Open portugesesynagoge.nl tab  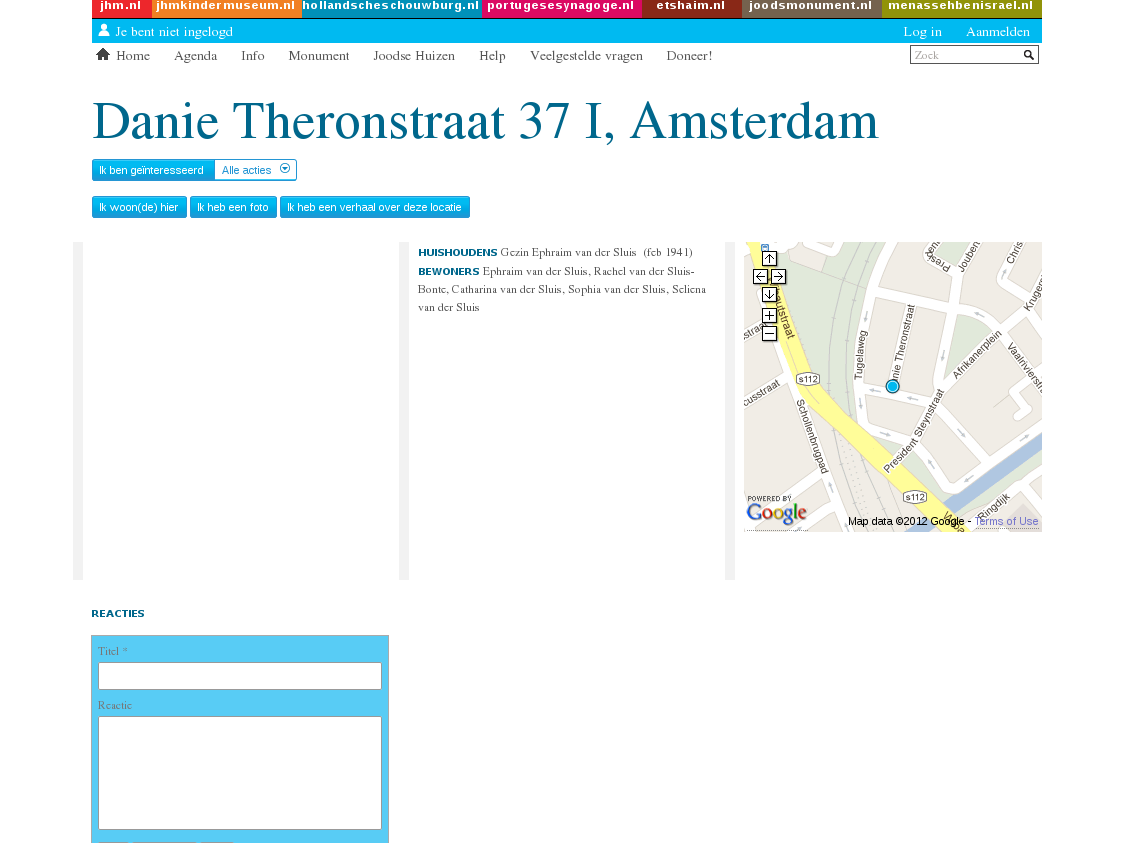coord(561,7)
